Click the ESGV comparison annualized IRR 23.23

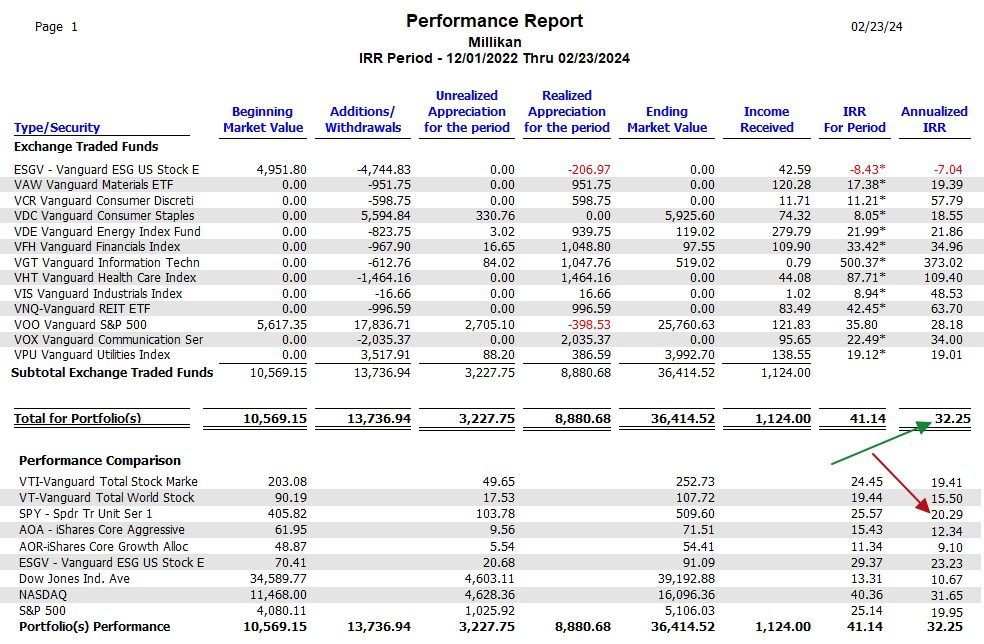[947, 563]
